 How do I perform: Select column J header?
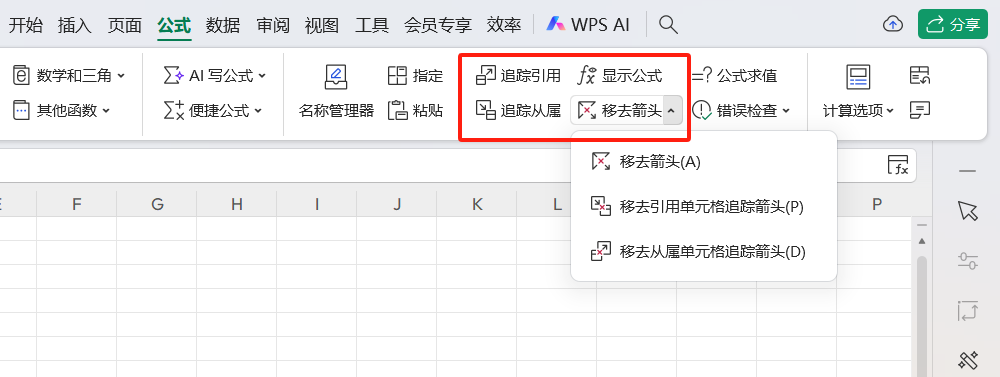coord(397,204)
